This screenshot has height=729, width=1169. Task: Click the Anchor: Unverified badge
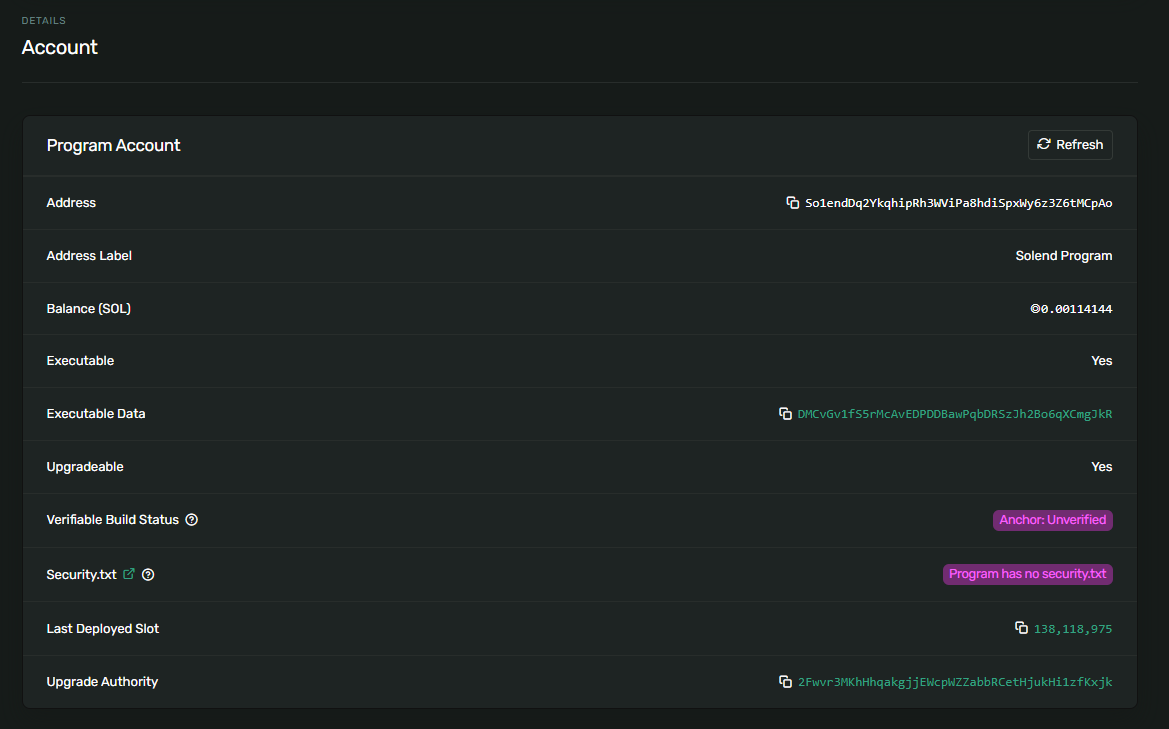[1052, 520]
